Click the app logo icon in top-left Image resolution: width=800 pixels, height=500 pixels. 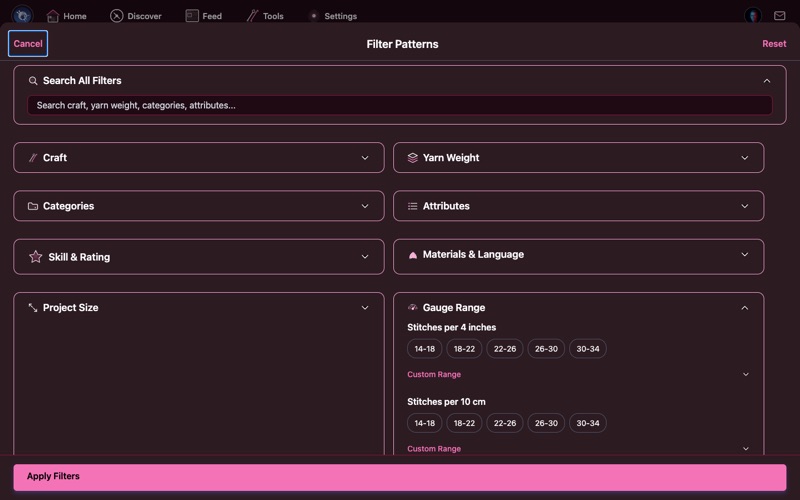[x=22, y=16]
